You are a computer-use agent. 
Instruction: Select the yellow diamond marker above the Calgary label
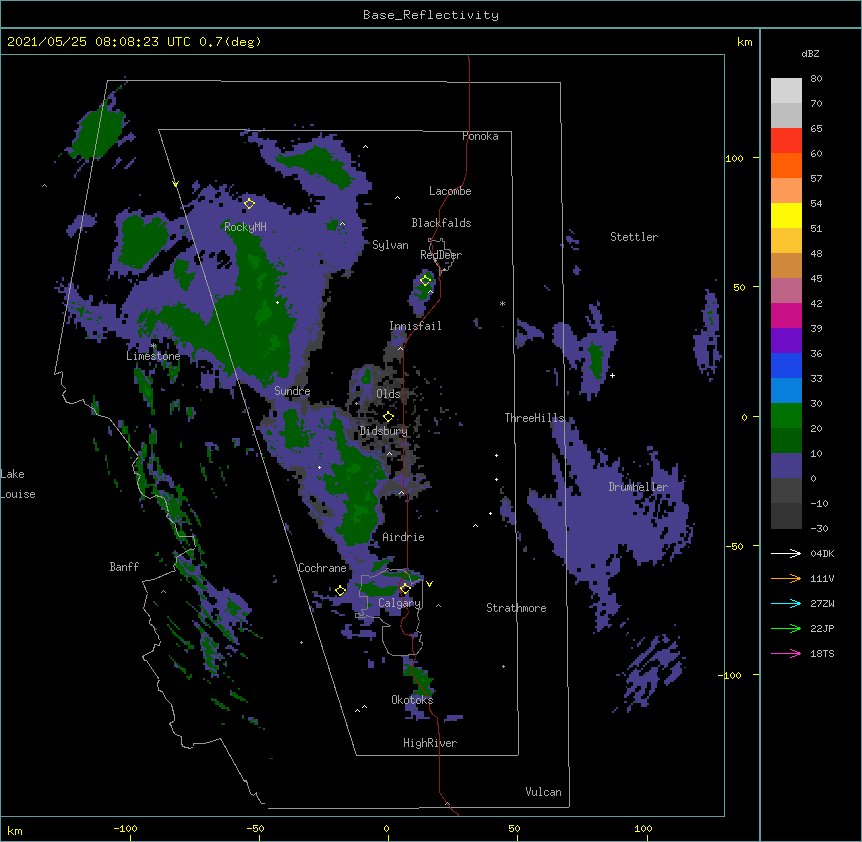(x=405, y=589)
